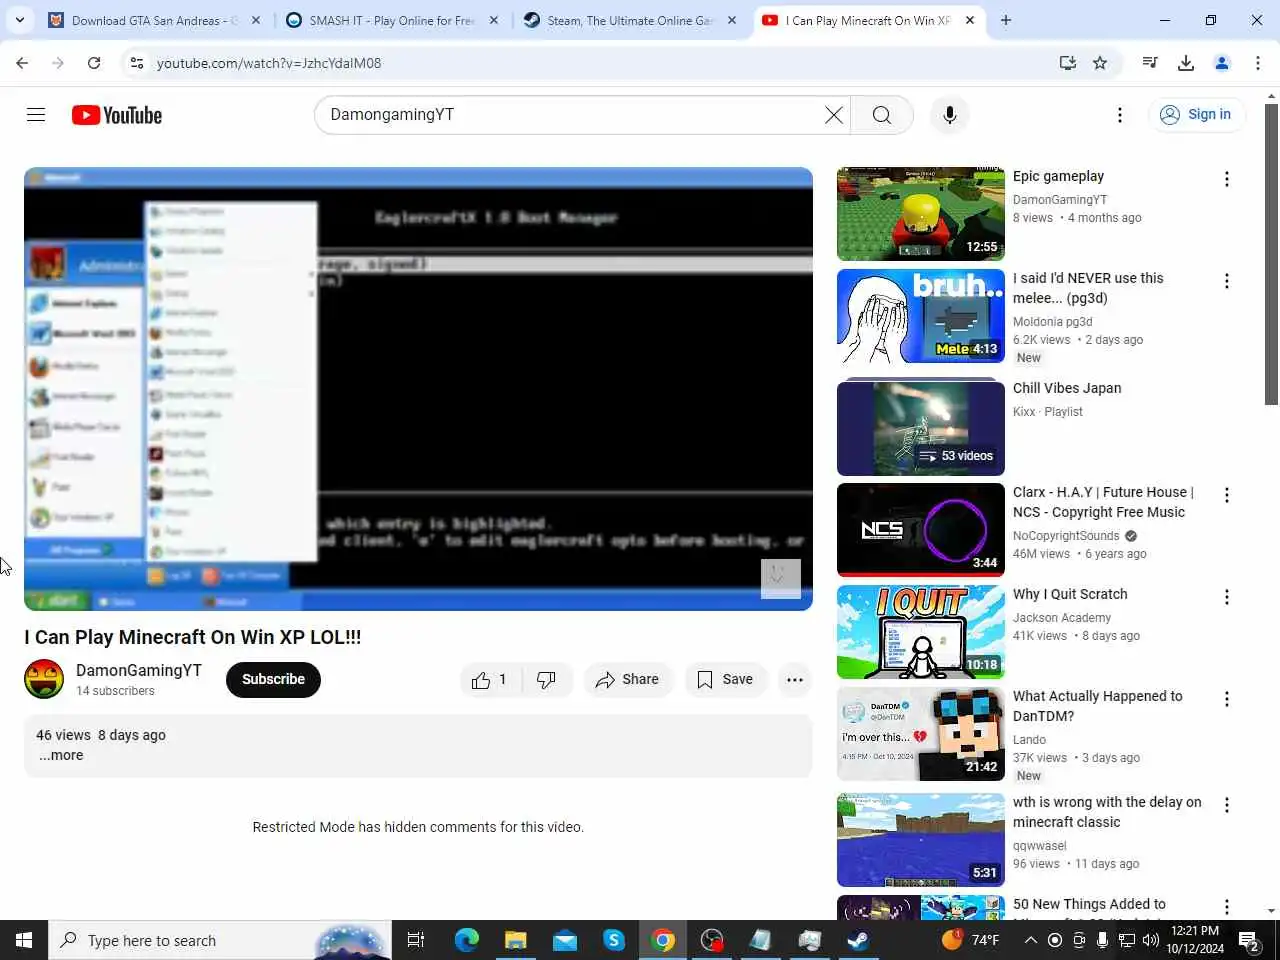1280x960 pixels.
Task: Open options for Clarx H.A.Y video
Action: 1227,495
